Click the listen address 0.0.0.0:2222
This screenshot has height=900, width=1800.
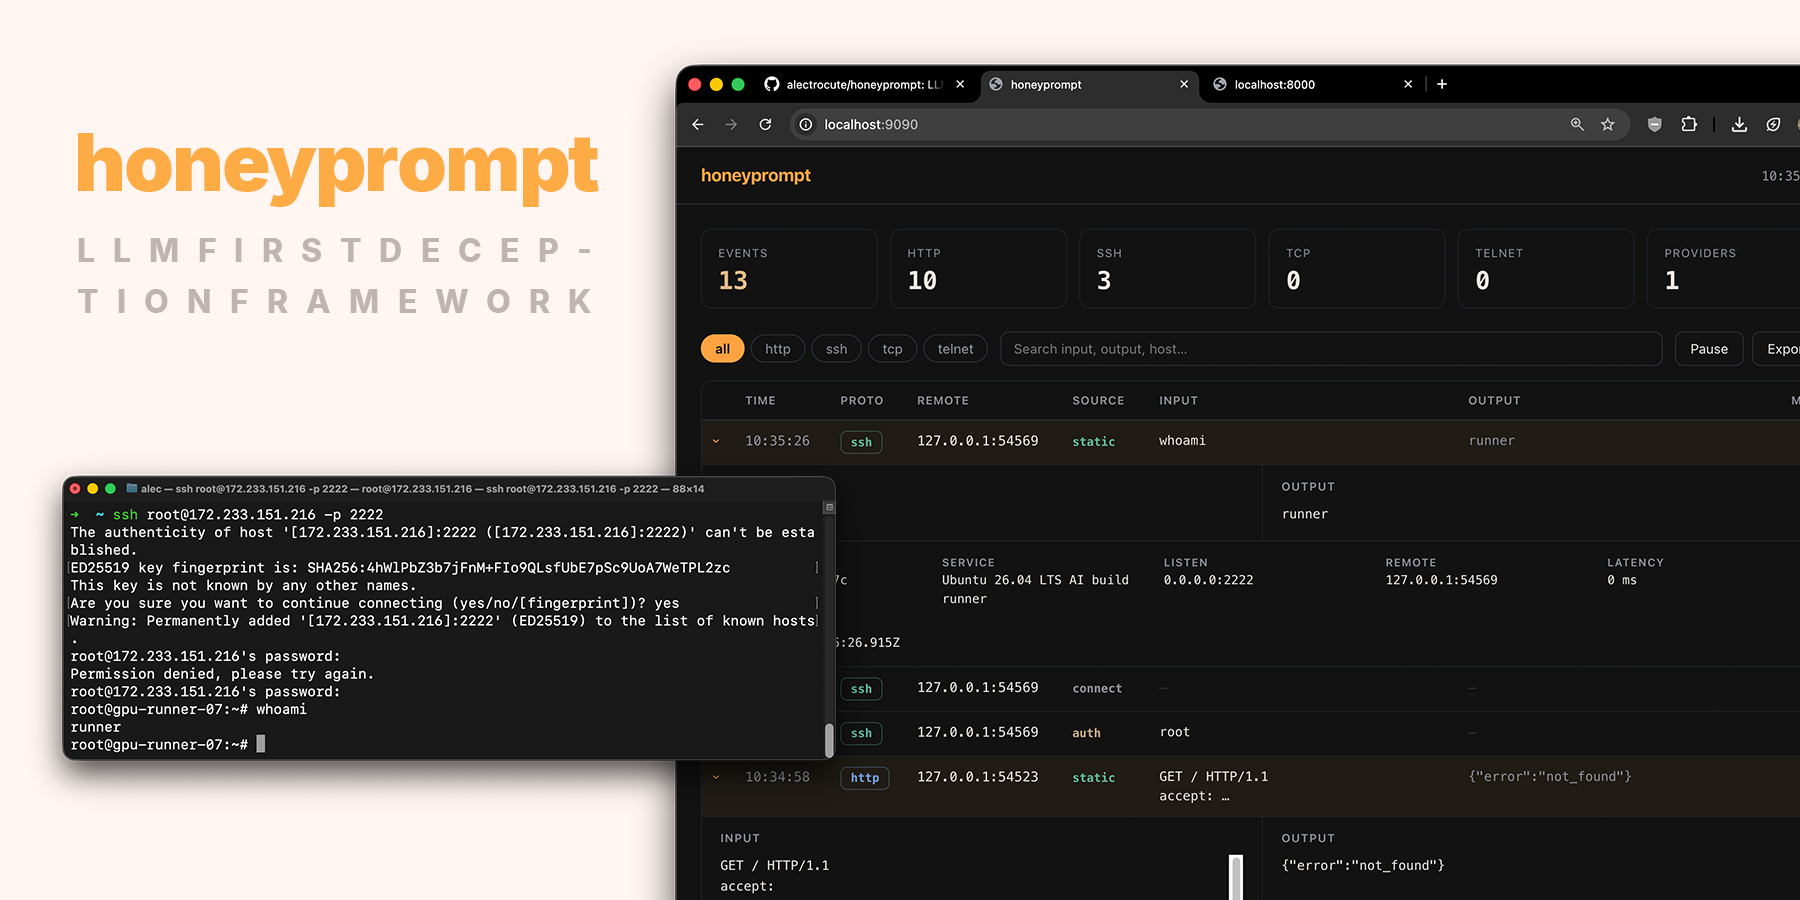coord(1208,580)
